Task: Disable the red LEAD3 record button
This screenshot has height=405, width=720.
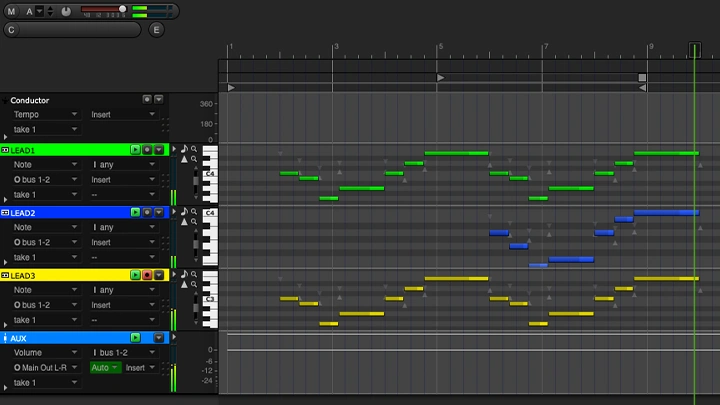Action: click(147, 275)
